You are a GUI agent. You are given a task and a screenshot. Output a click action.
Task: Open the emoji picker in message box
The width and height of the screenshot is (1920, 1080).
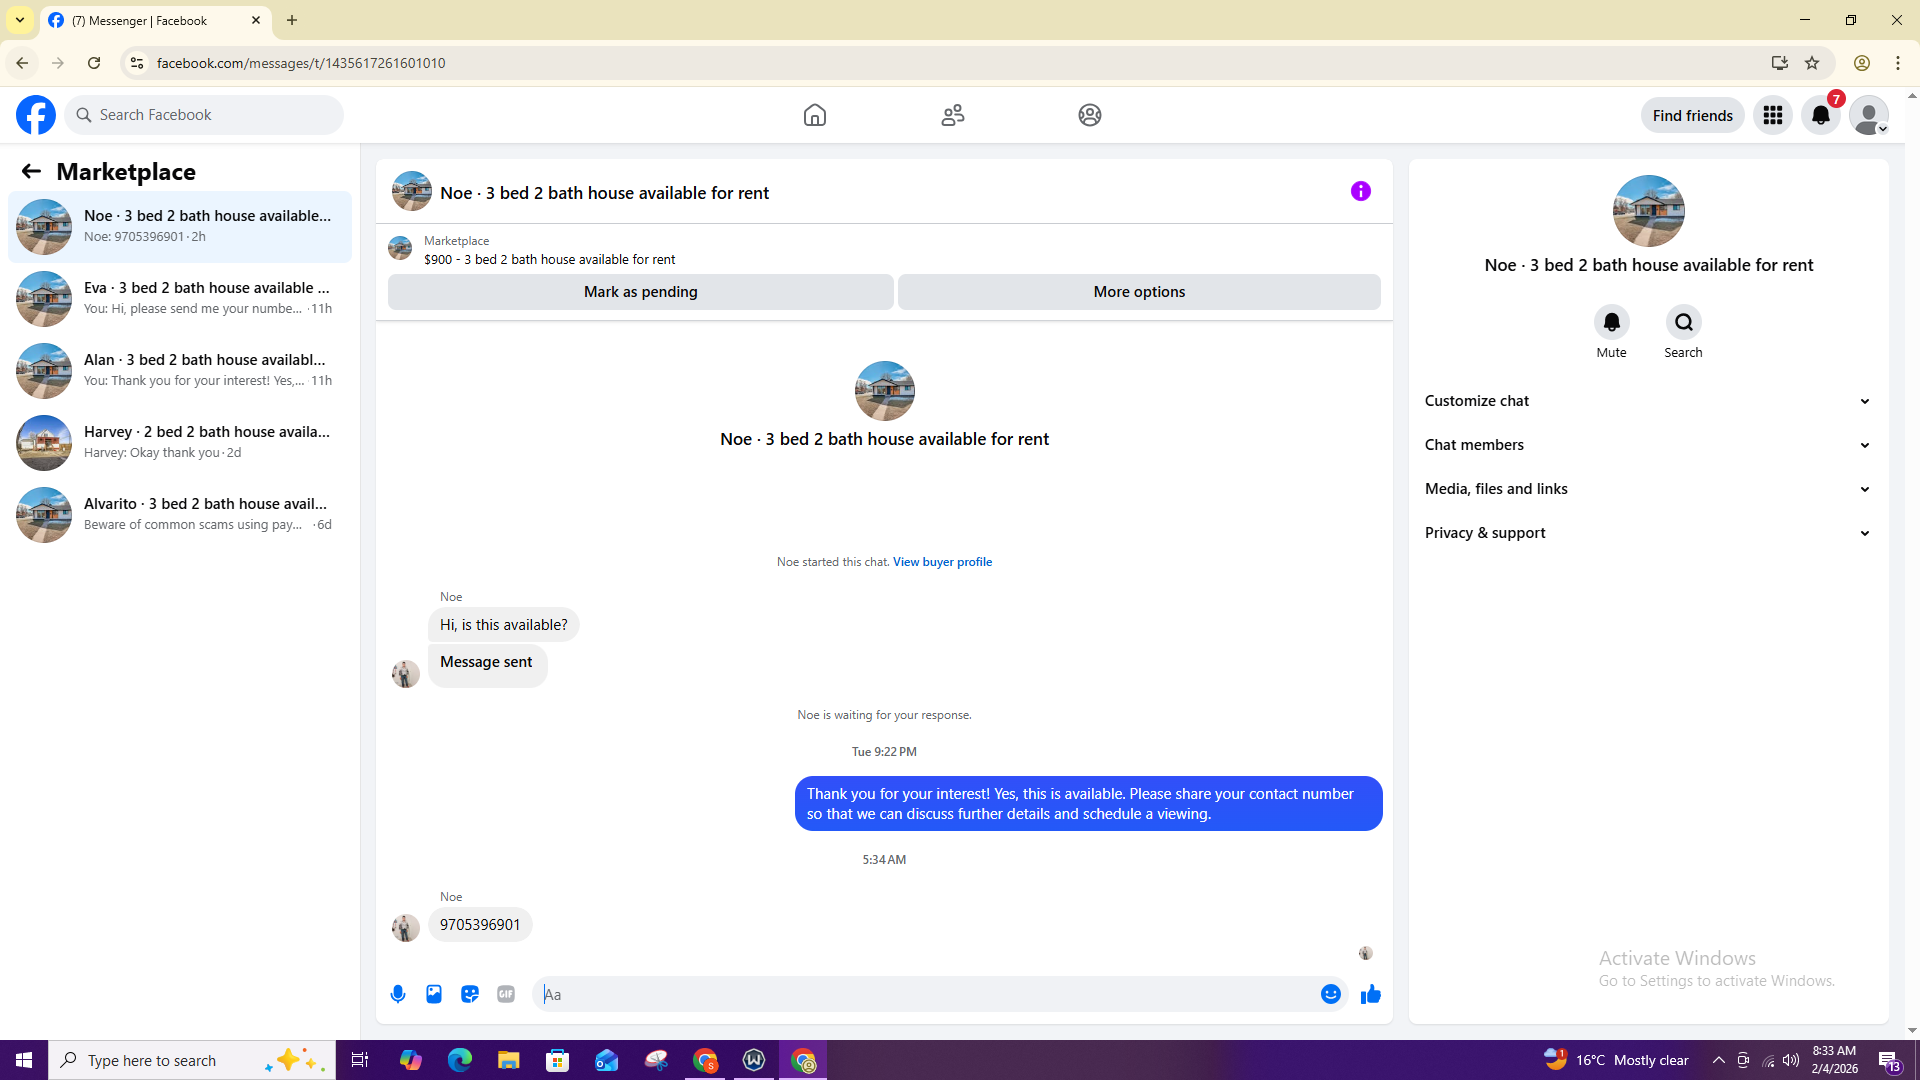pyautogui.click(x=1330, y=994)
